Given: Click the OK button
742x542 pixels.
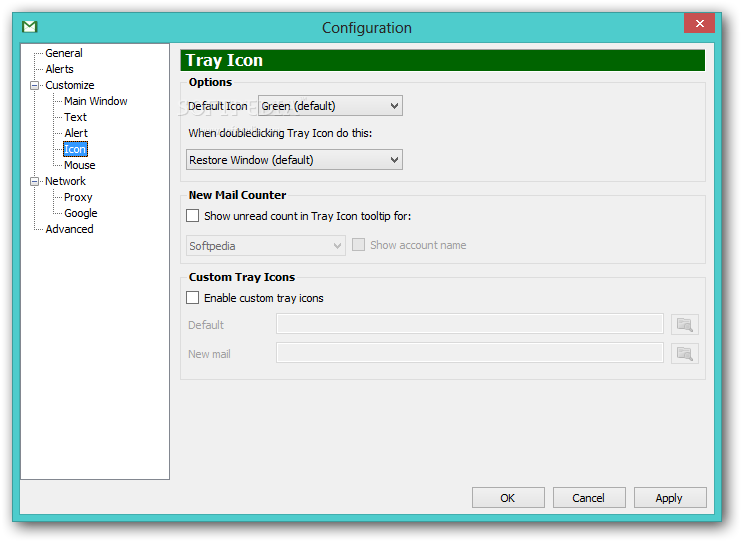Looking at the screenshot, I should (508, 498).
